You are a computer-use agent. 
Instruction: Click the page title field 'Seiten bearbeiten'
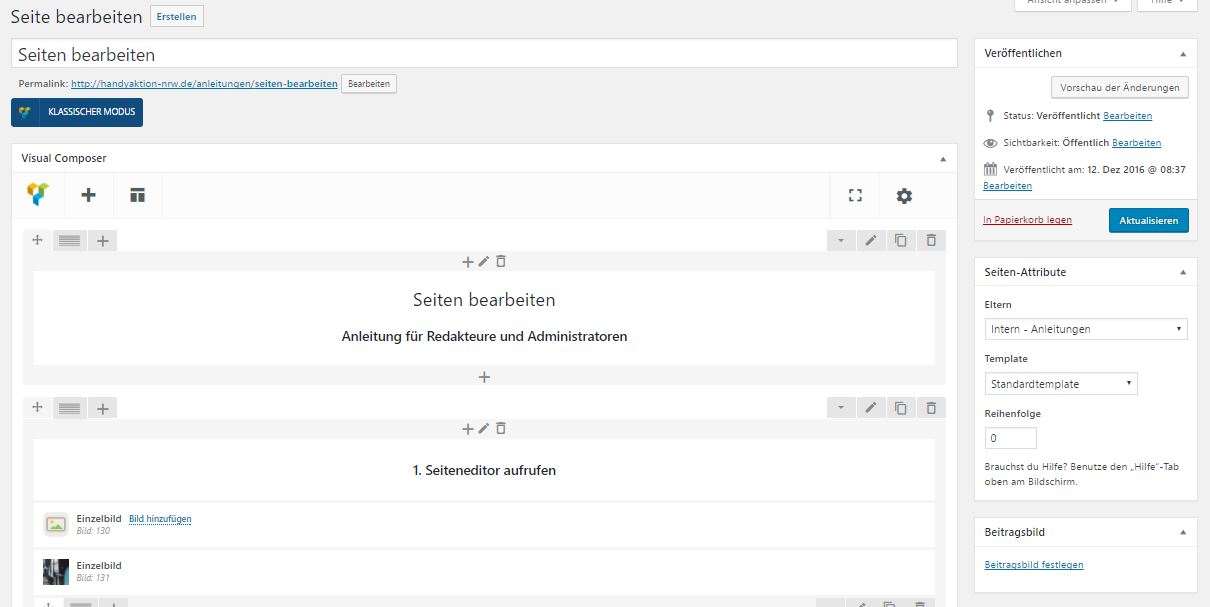pyautogui.click(x=484, y=54)
